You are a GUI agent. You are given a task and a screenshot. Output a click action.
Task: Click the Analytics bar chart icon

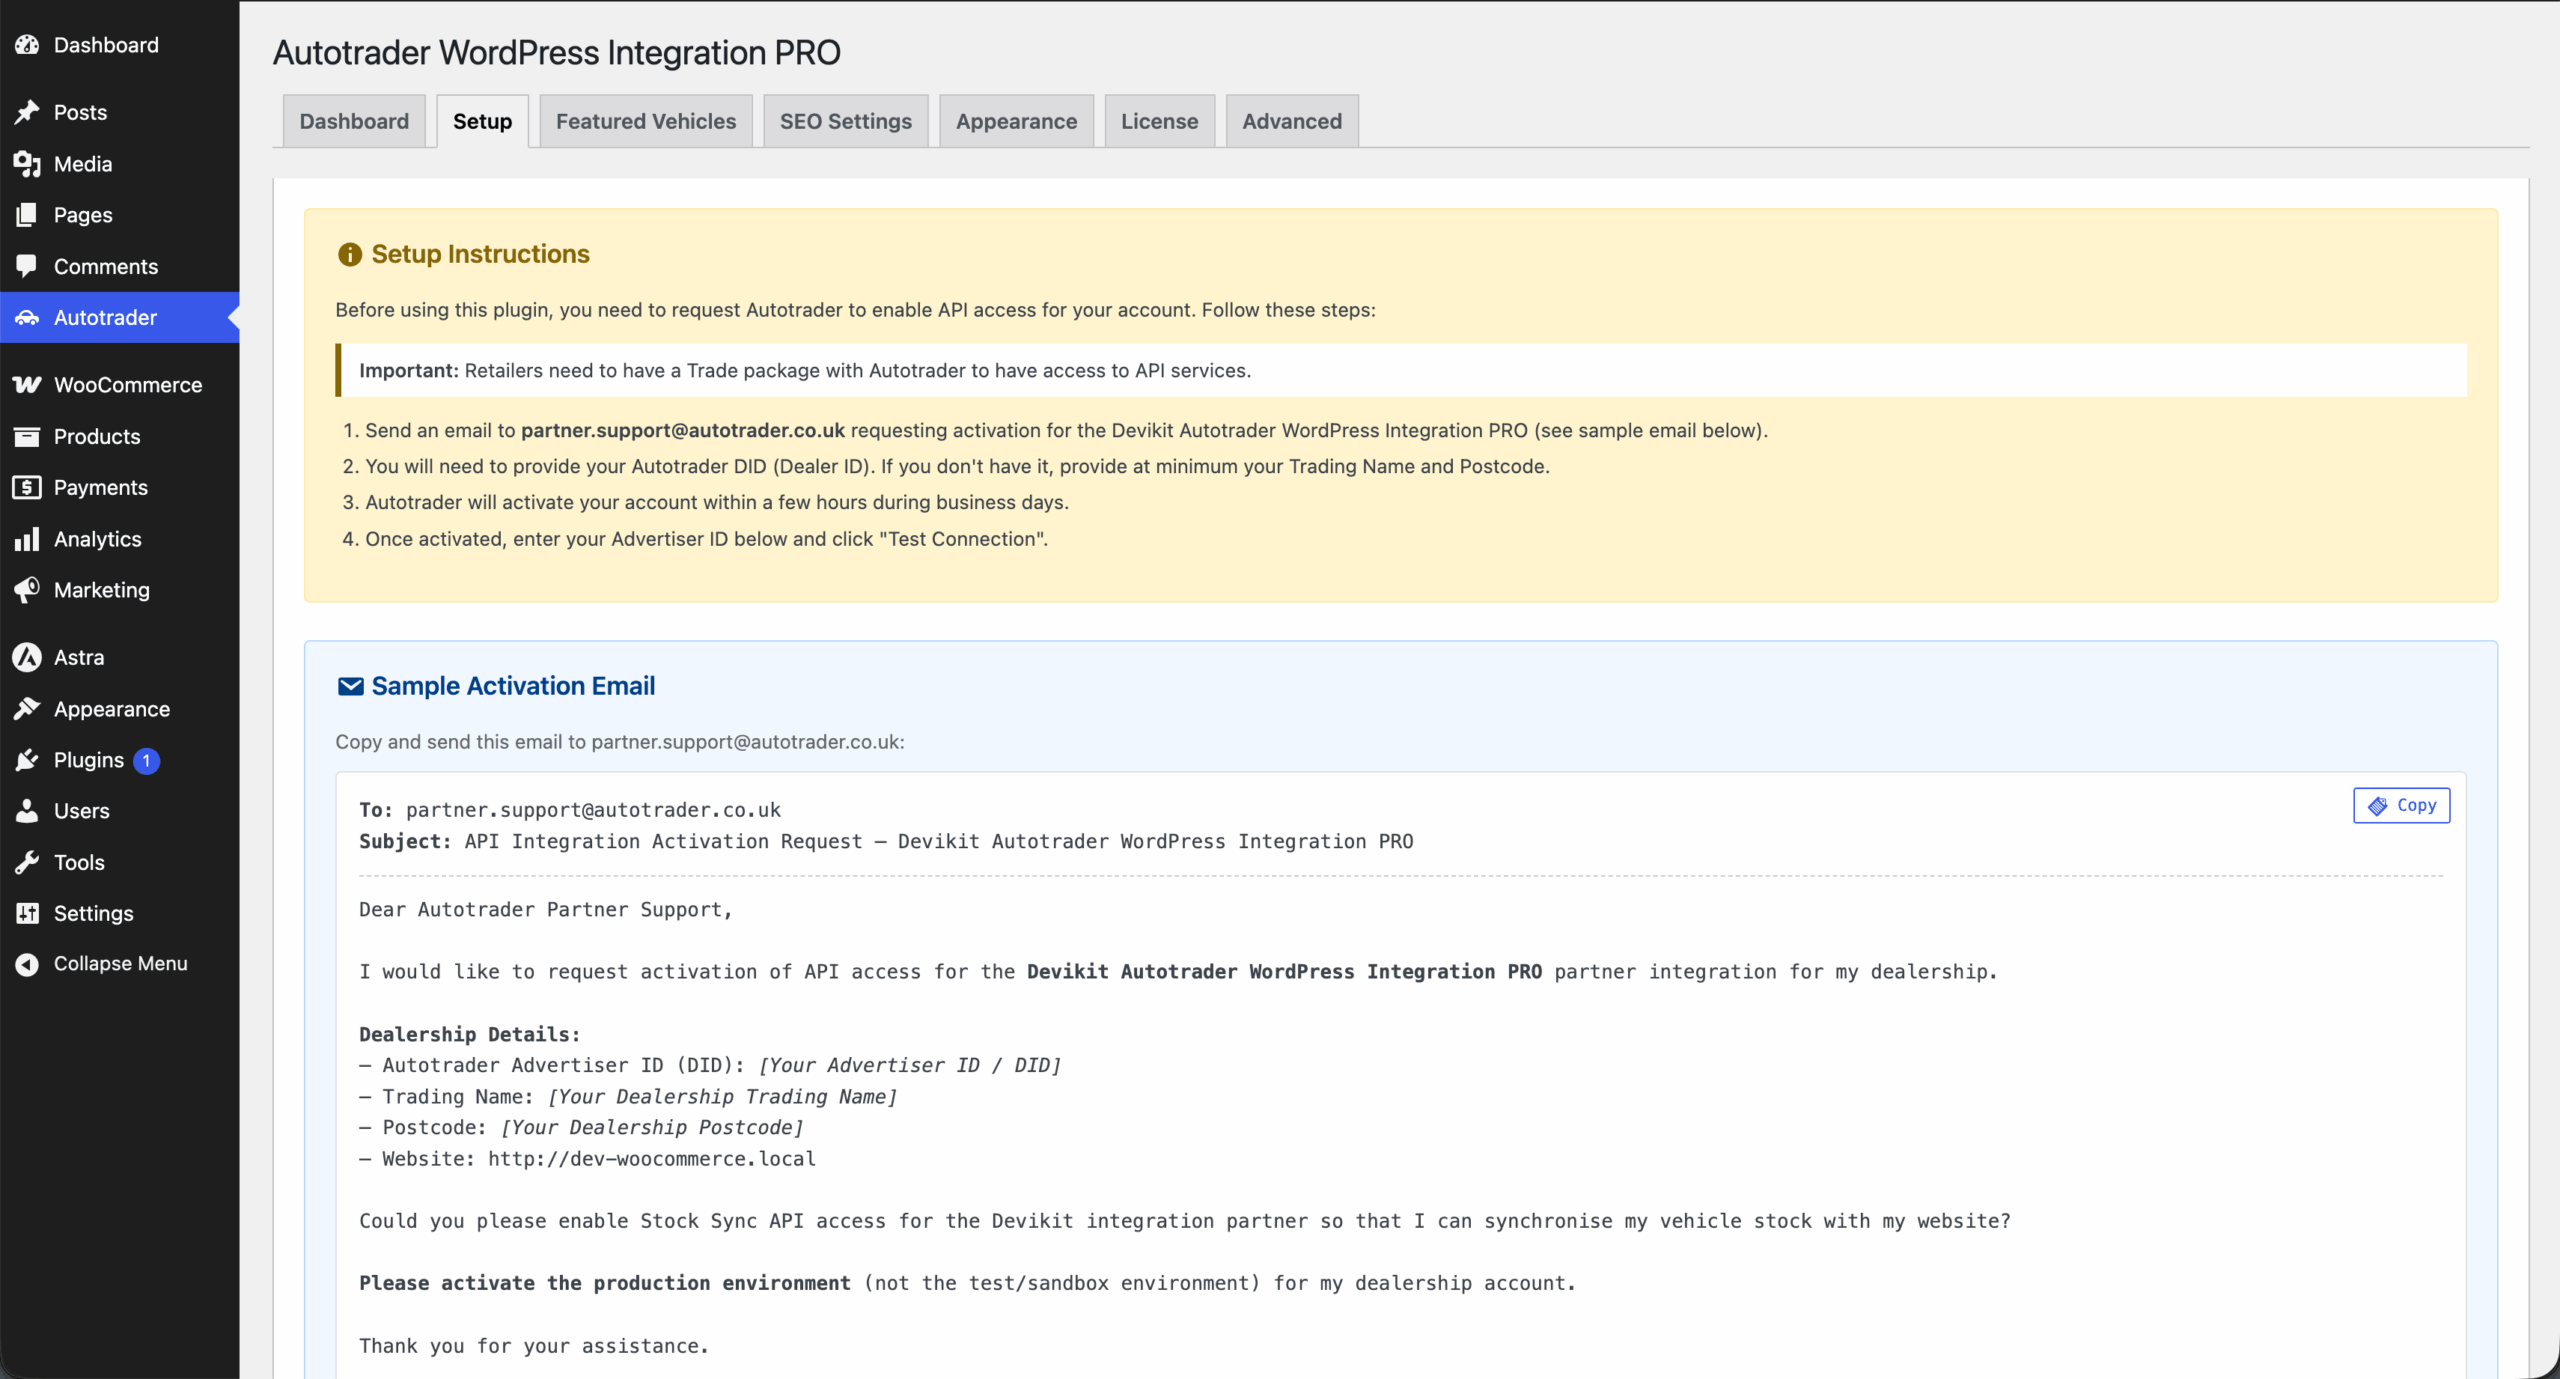(27, 539)
